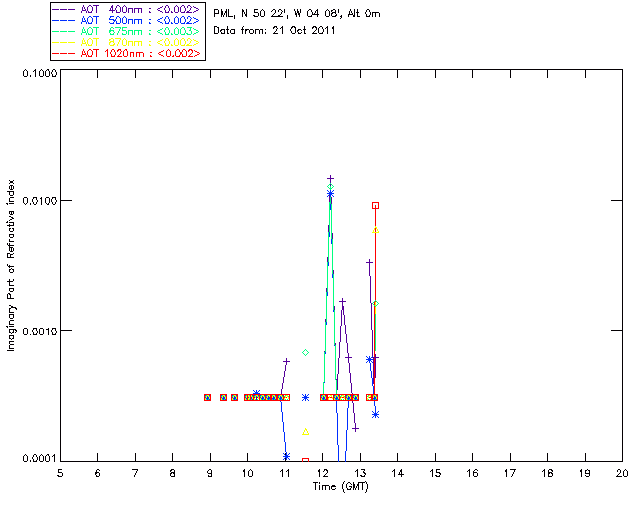Image resolution: width=640 pixels, height=512 pixels.
Task: Click the isolated green diamond marker near 11.5 hours
Action: 305,352
